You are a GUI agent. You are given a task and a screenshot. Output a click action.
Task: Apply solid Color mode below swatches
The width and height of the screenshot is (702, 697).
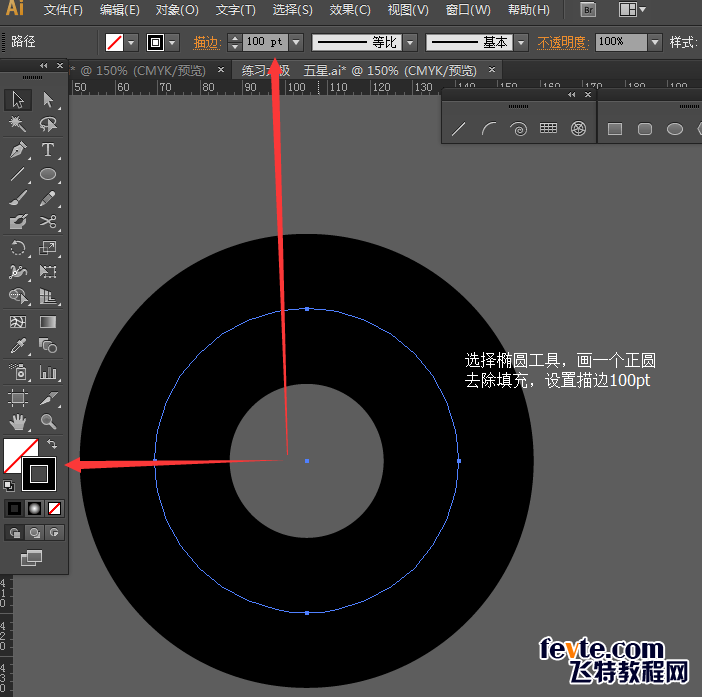(x=14, y=508)
